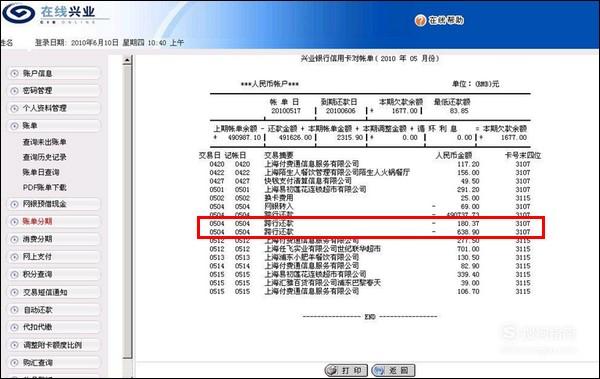Image resolution: width=600 pixels, height=379 pixels.
Task: Expand the 消费分期 bullet icon
Action: pyautogui.click(x=15, y=239)
